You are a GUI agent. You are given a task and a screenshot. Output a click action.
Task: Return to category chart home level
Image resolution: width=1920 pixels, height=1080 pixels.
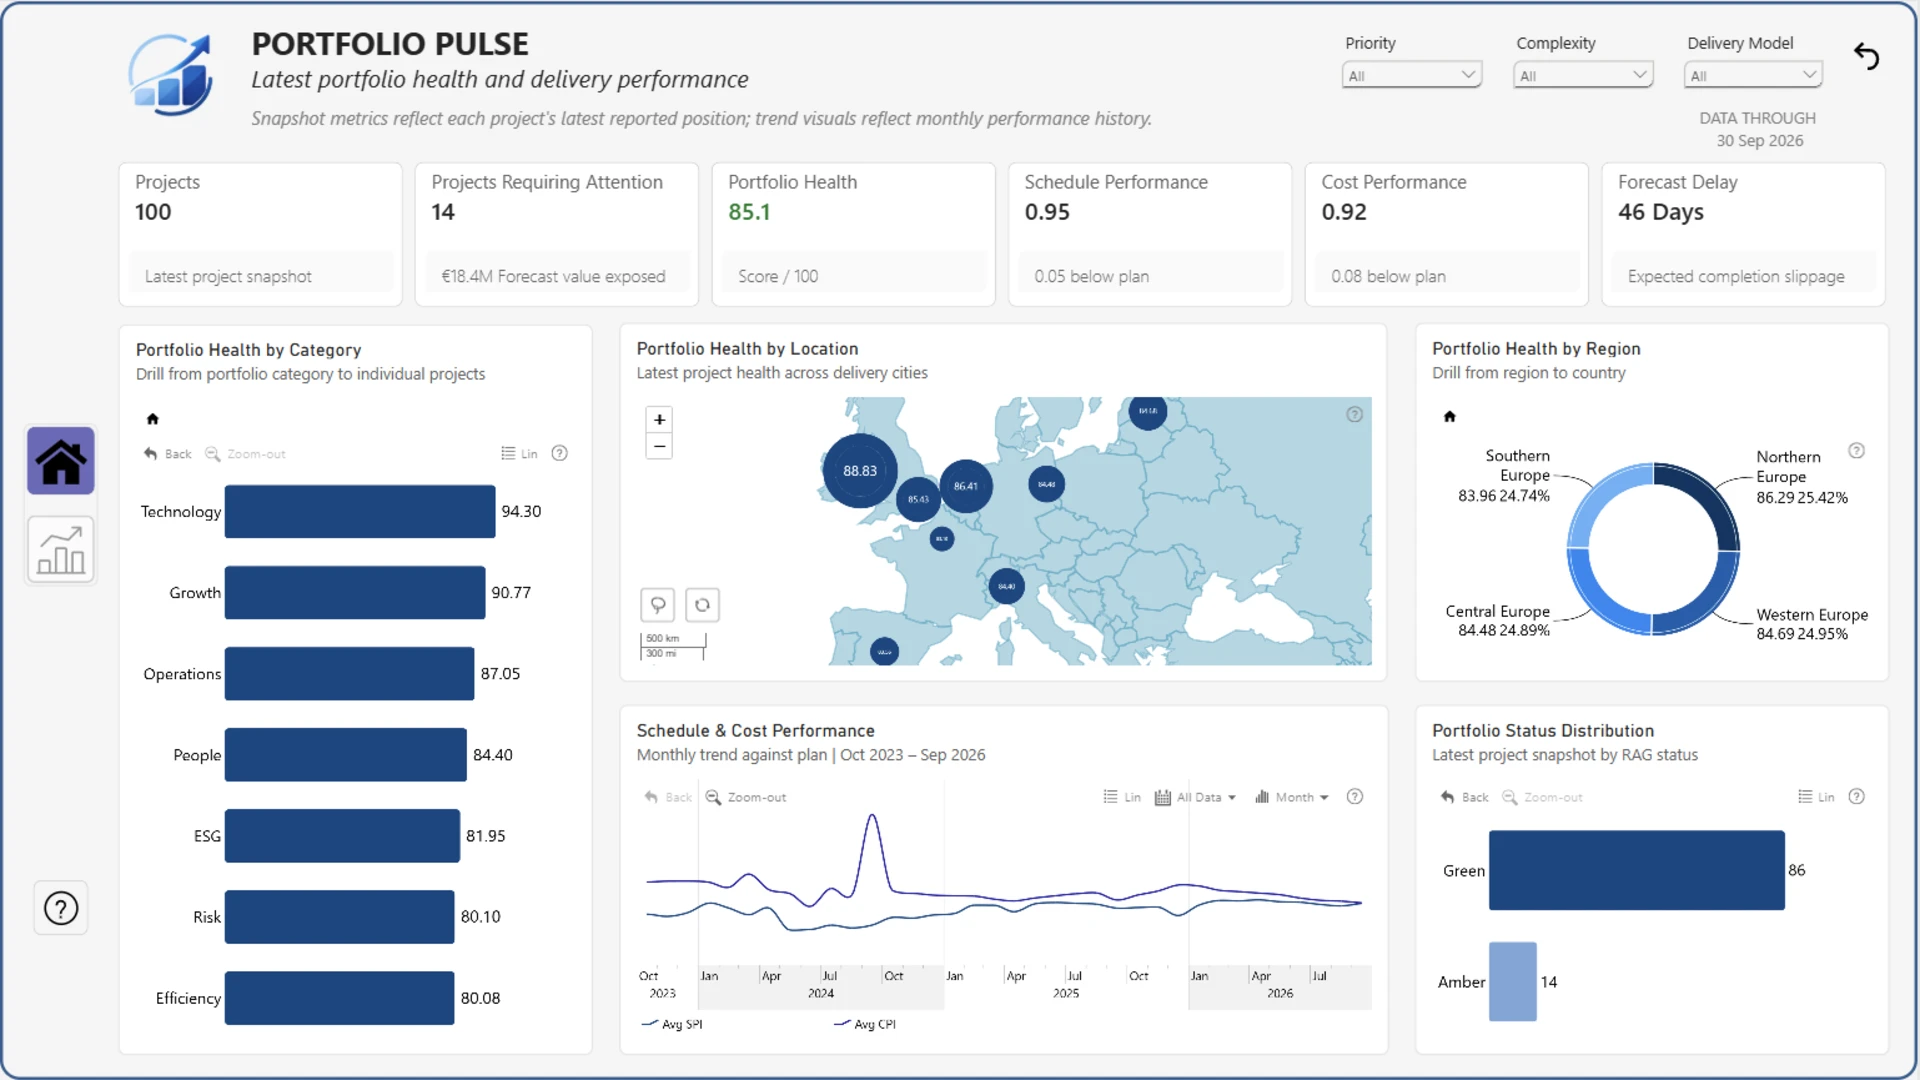(x=153, y=419)
